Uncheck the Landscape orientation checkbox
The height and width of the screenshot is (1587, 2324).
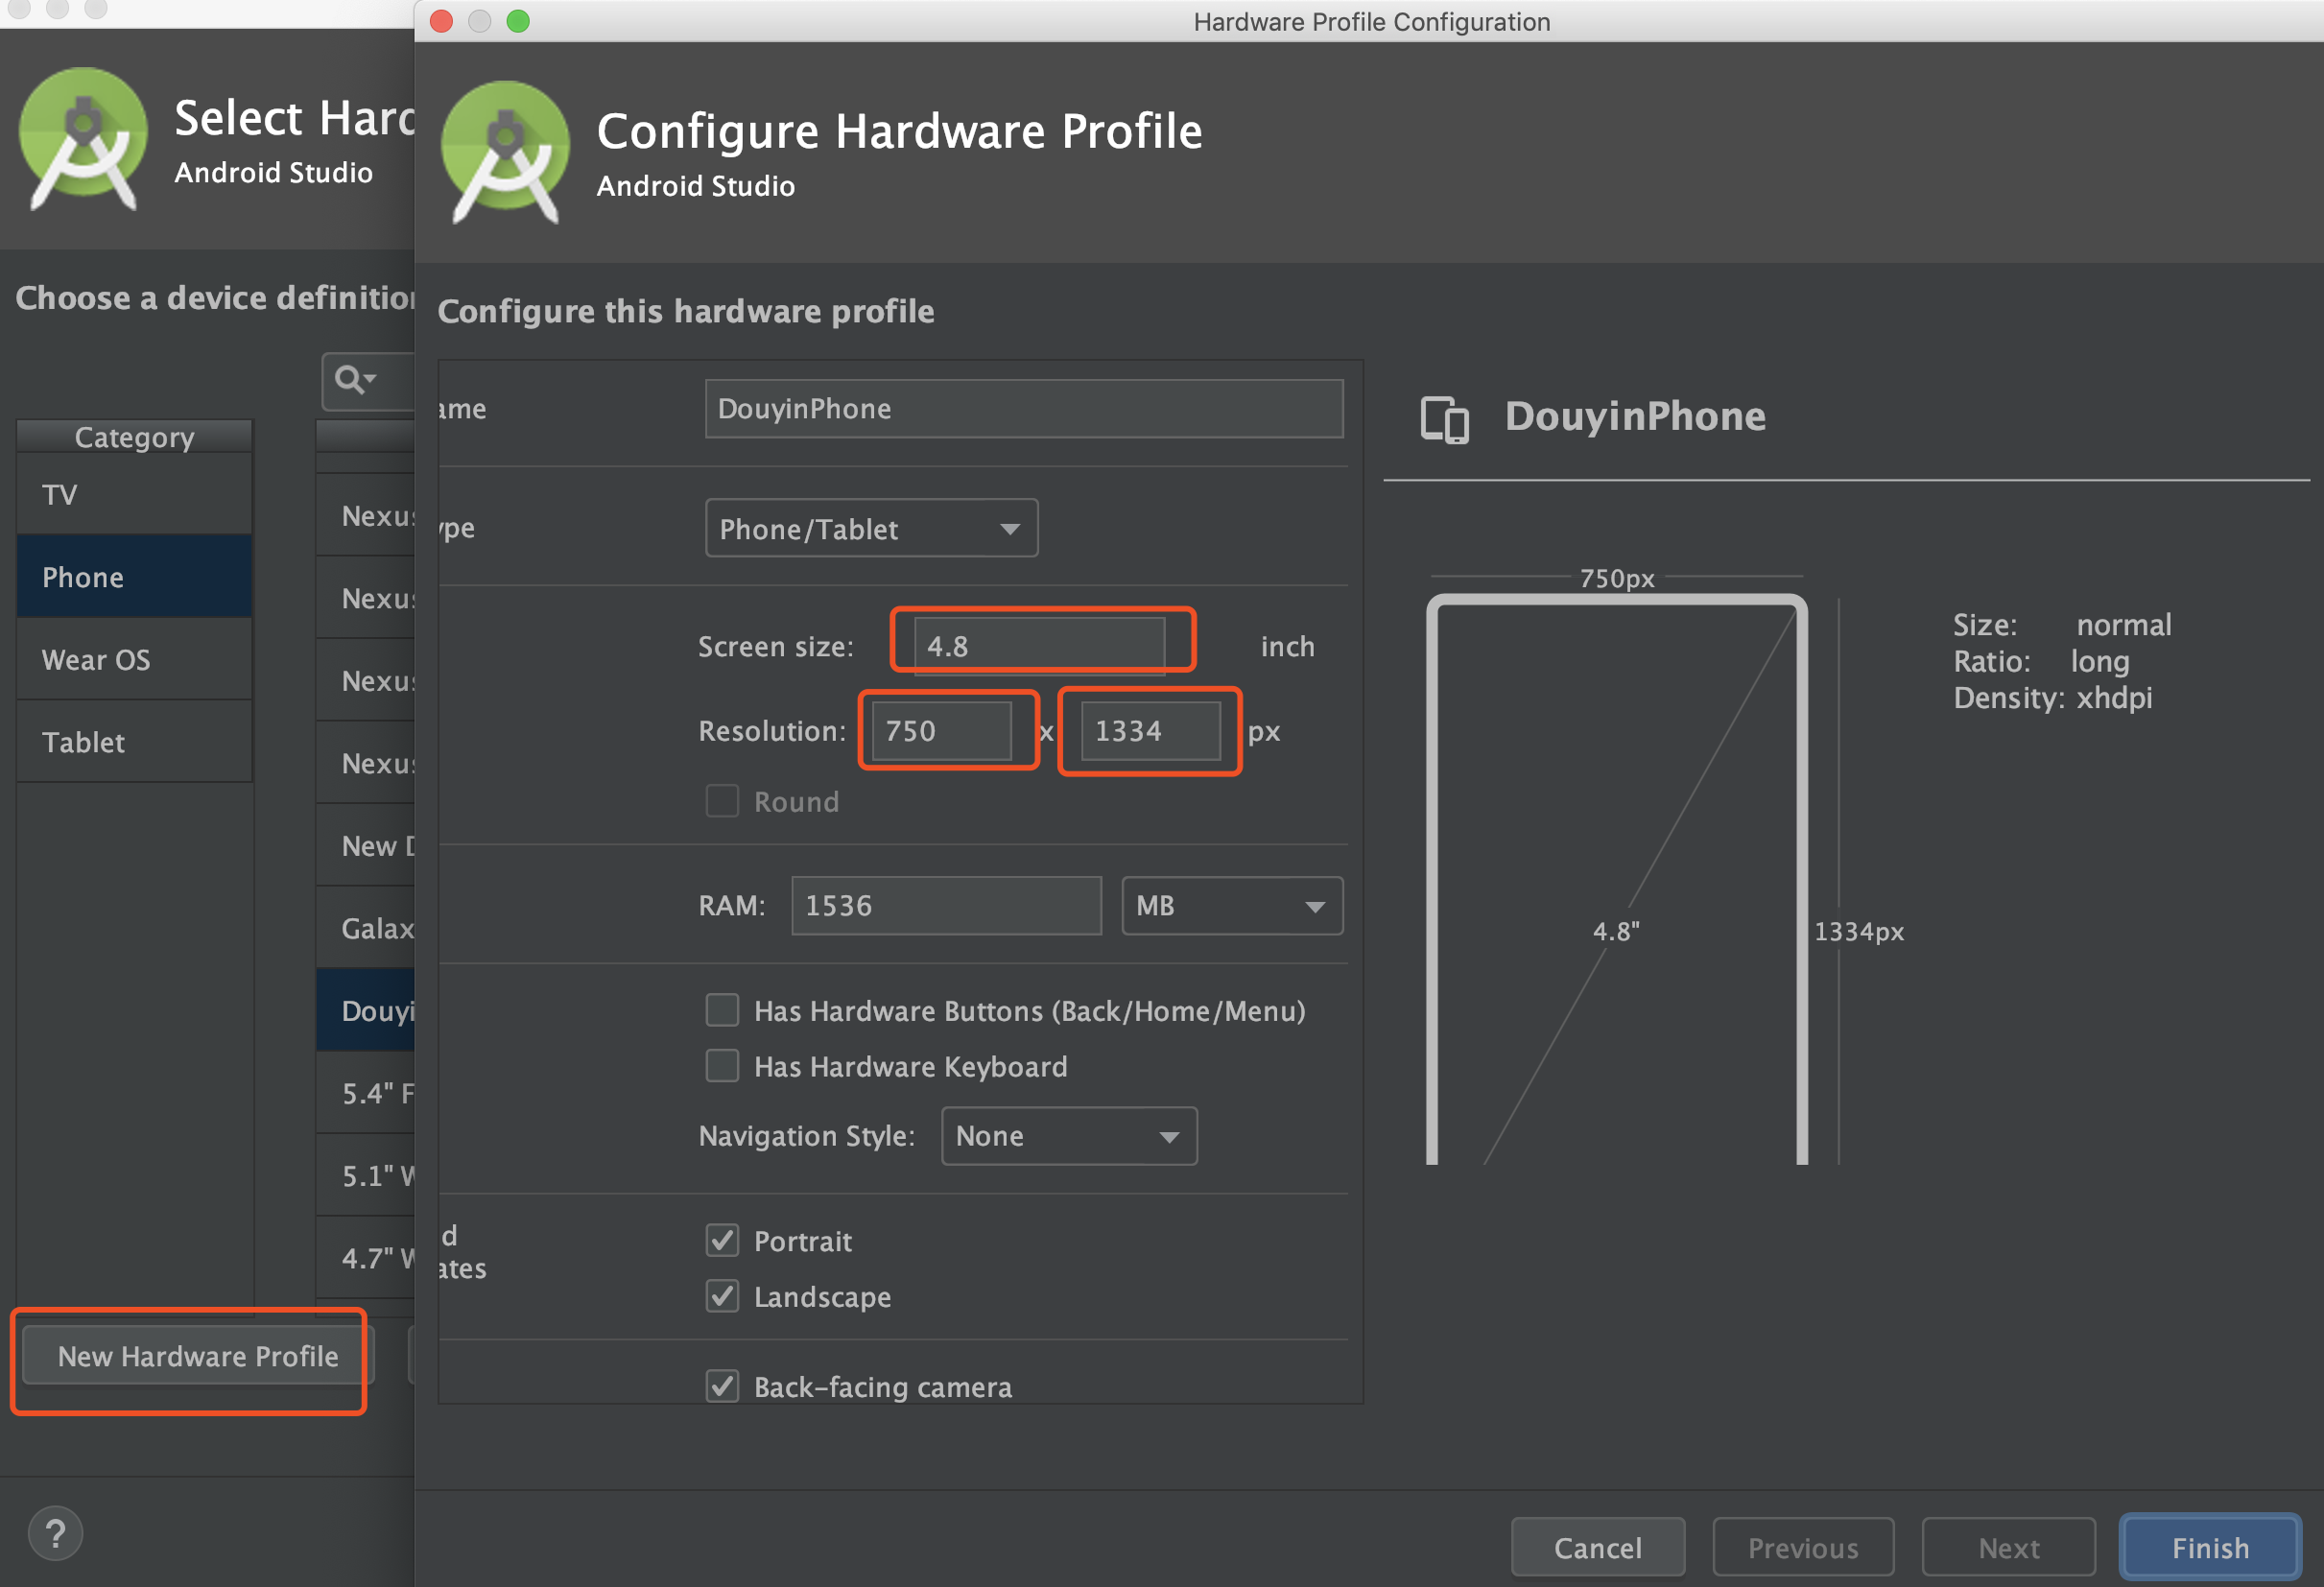coord(722,1296)
